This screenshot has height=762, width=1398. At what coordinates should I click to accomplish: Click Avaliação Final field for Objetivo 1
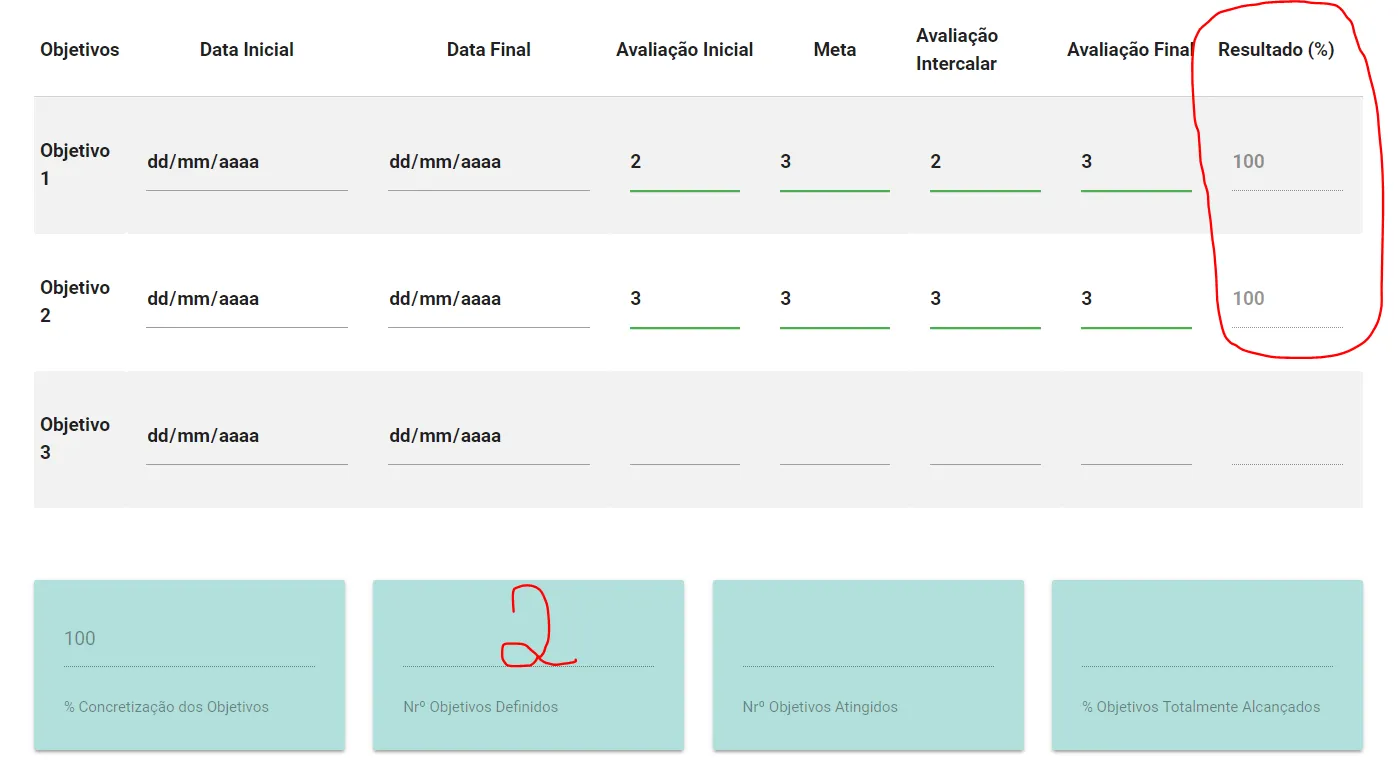click(1135, 162)
